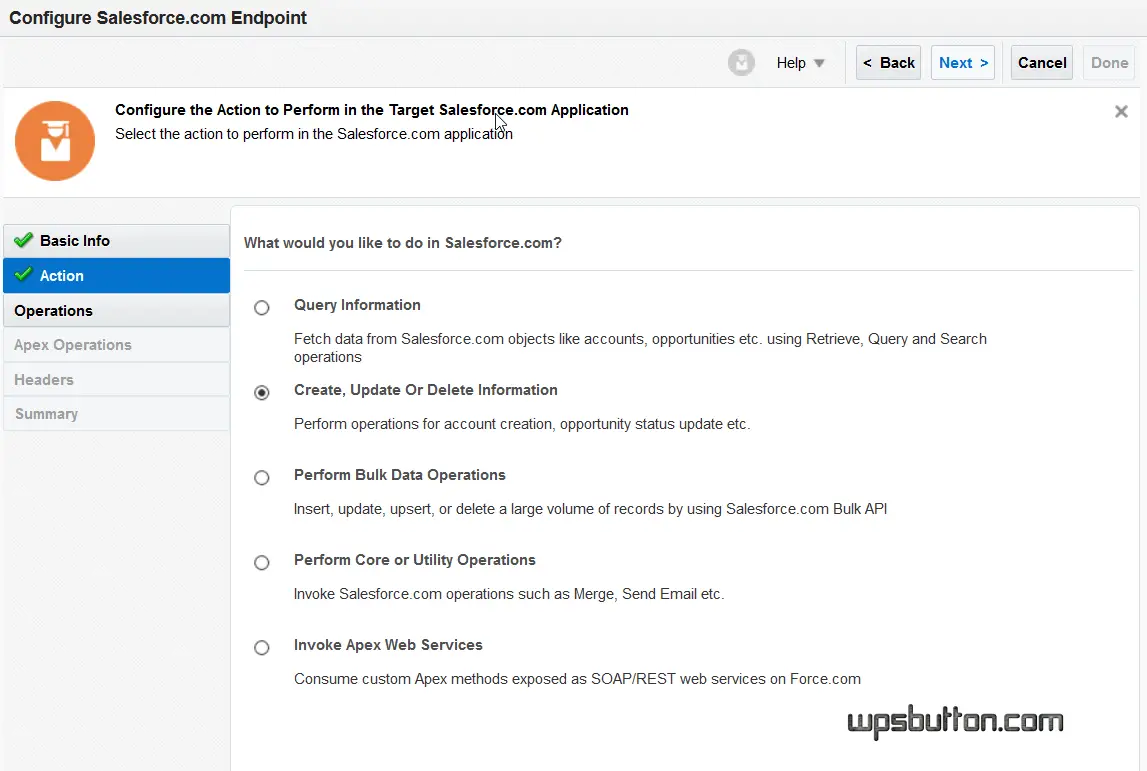
Task: Click the 'Insert, update, upsert, or delete' description
Action: 590,509
